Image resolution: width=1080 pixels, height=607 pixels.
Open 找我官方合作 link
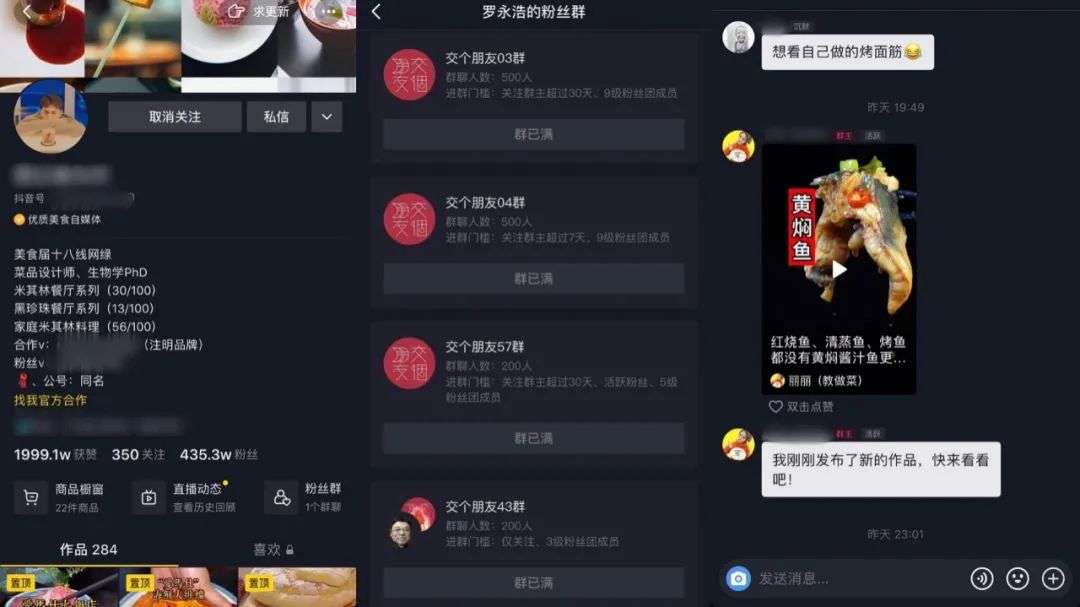[x=50, y=400]
